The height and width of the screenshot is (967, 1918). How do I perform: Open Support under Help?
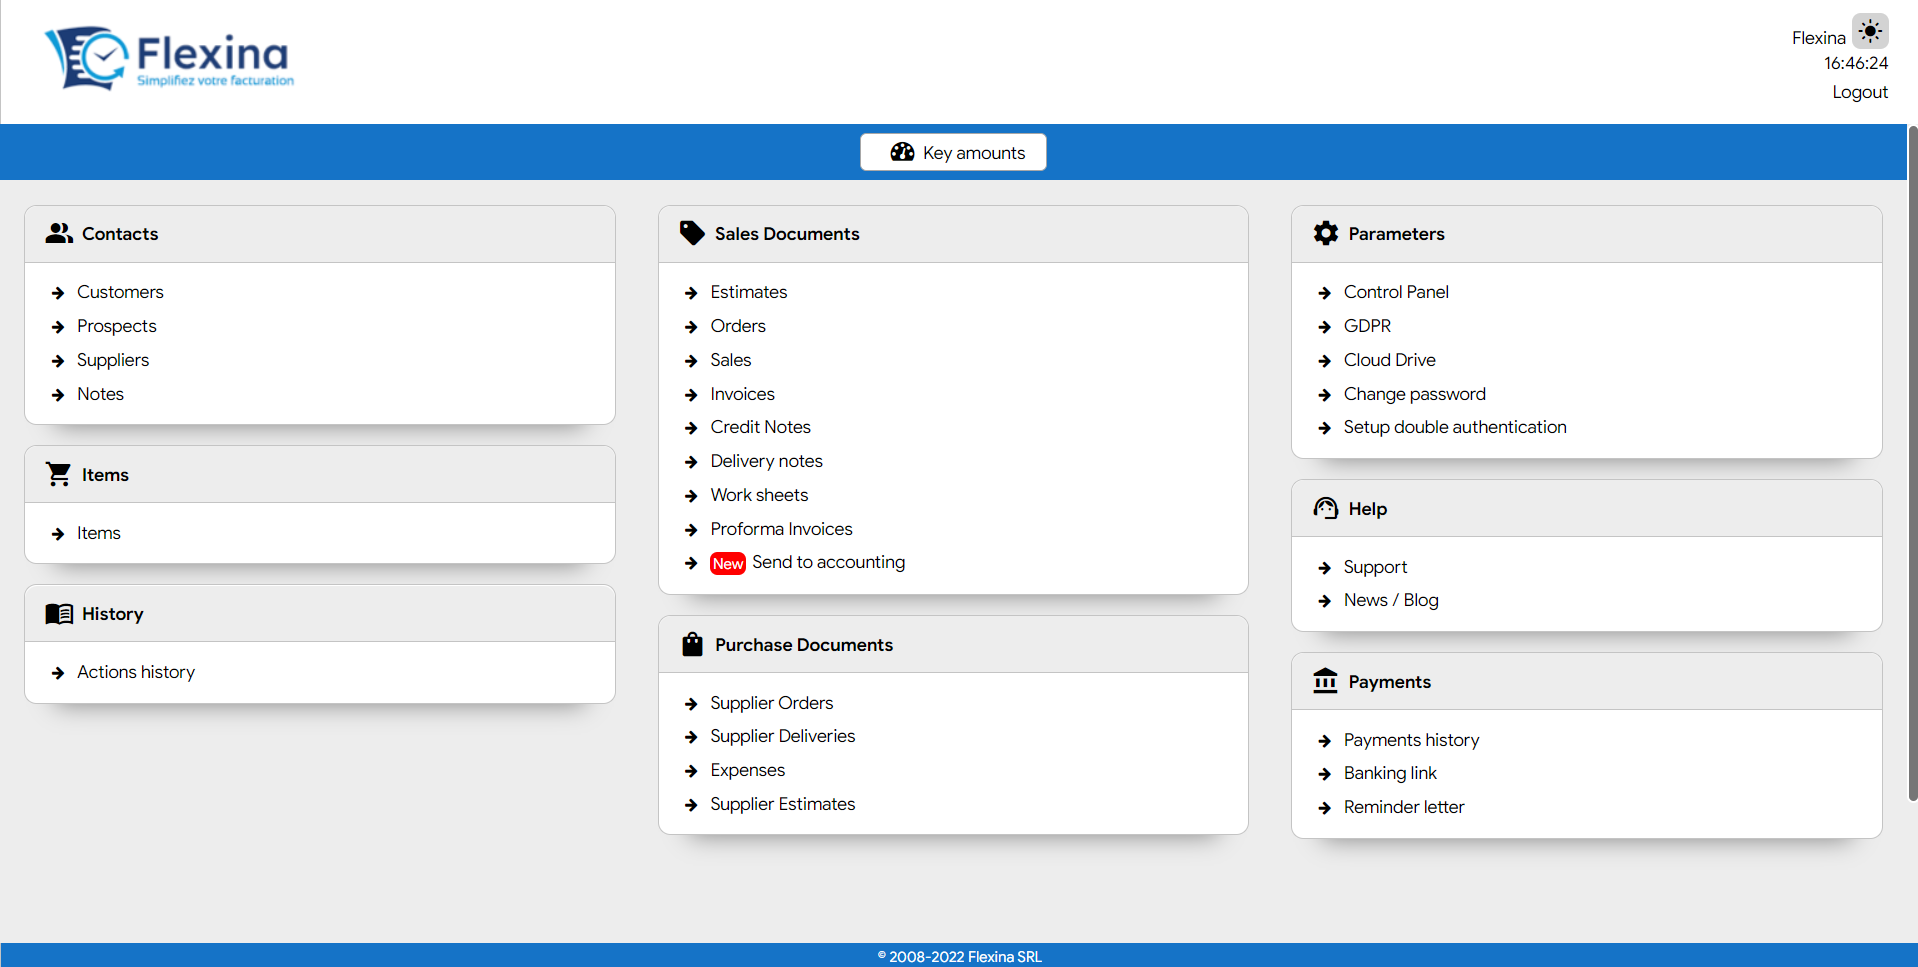point(1375,567)
